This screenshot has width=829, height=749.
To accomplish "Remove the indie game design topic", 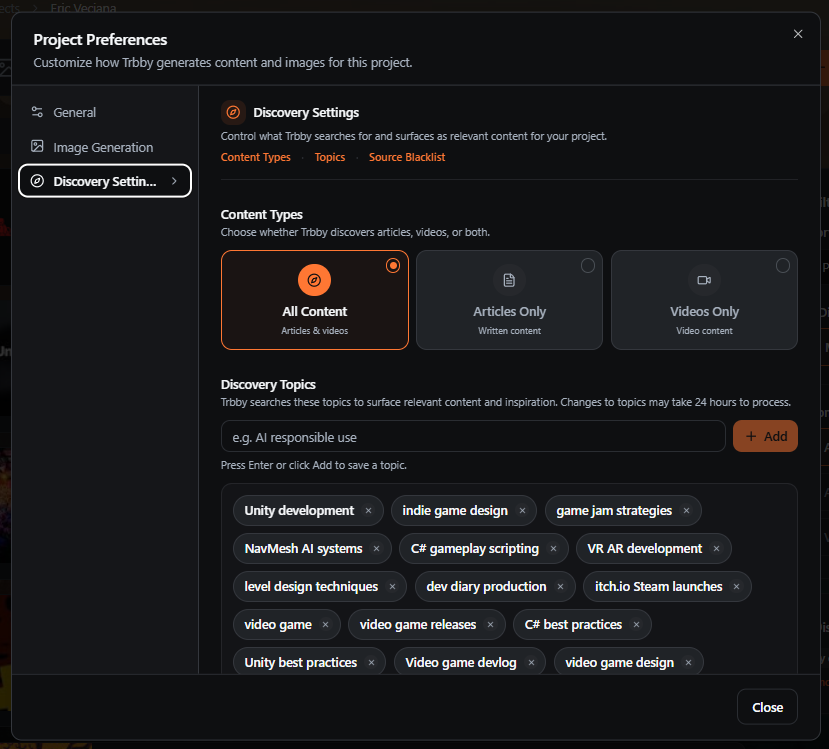I will (522, 511).
